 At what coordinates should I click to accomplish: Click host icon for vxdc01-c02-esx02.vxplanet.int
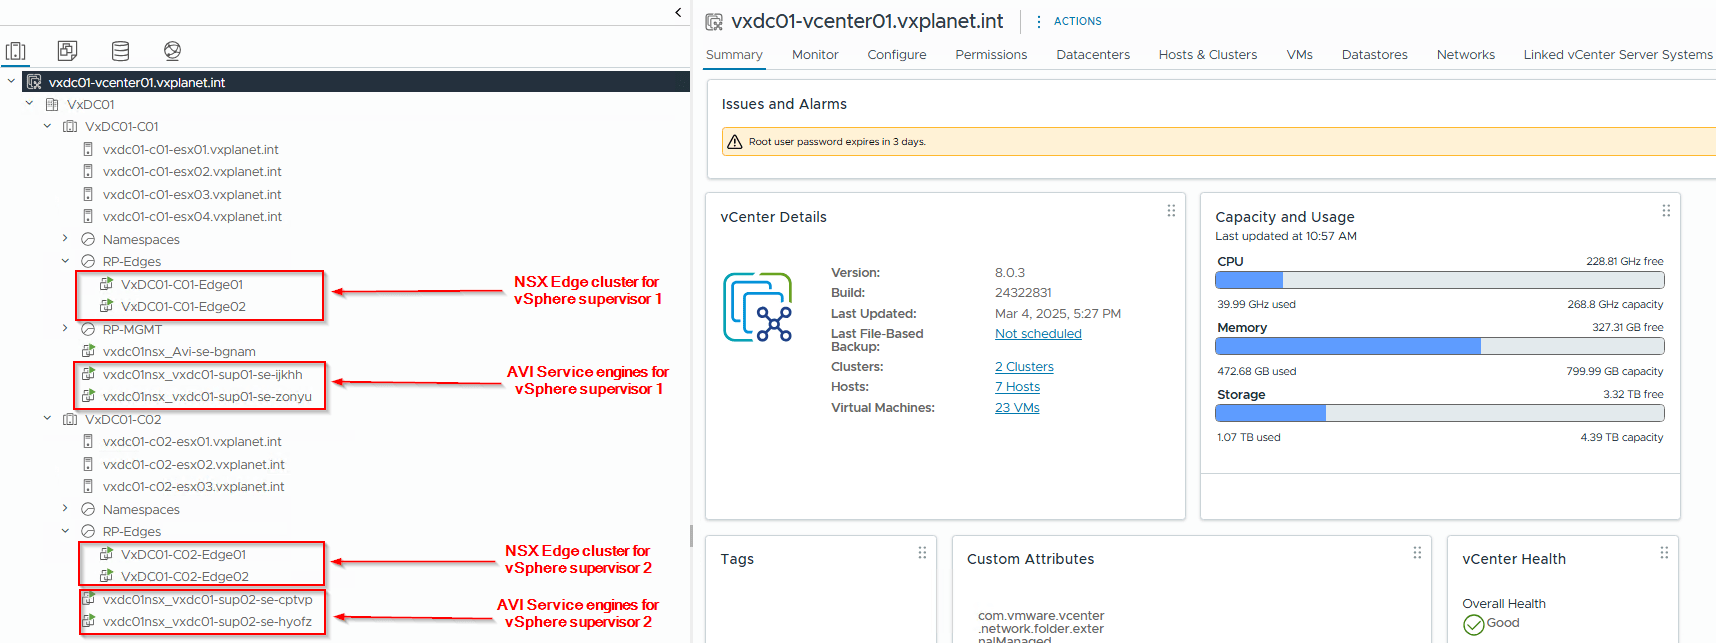click(88, 464)
